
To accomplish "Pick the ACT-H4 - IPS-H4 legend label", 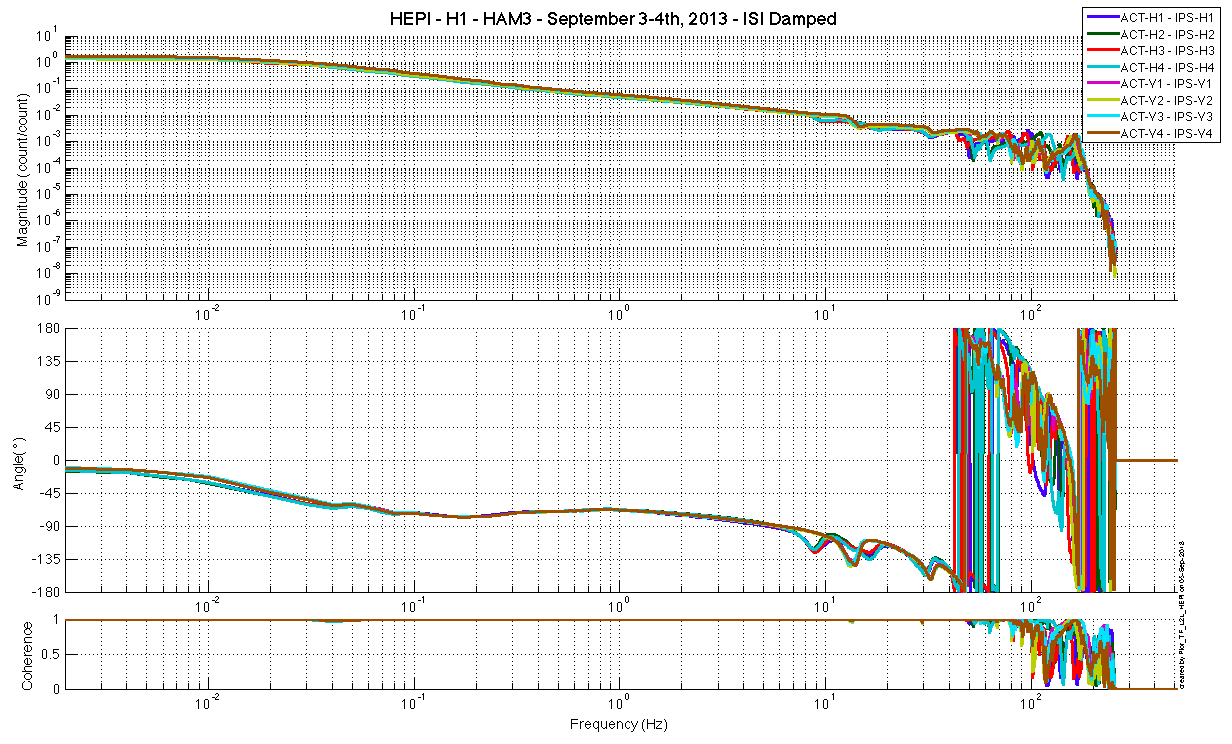I will click(1167, 67).
